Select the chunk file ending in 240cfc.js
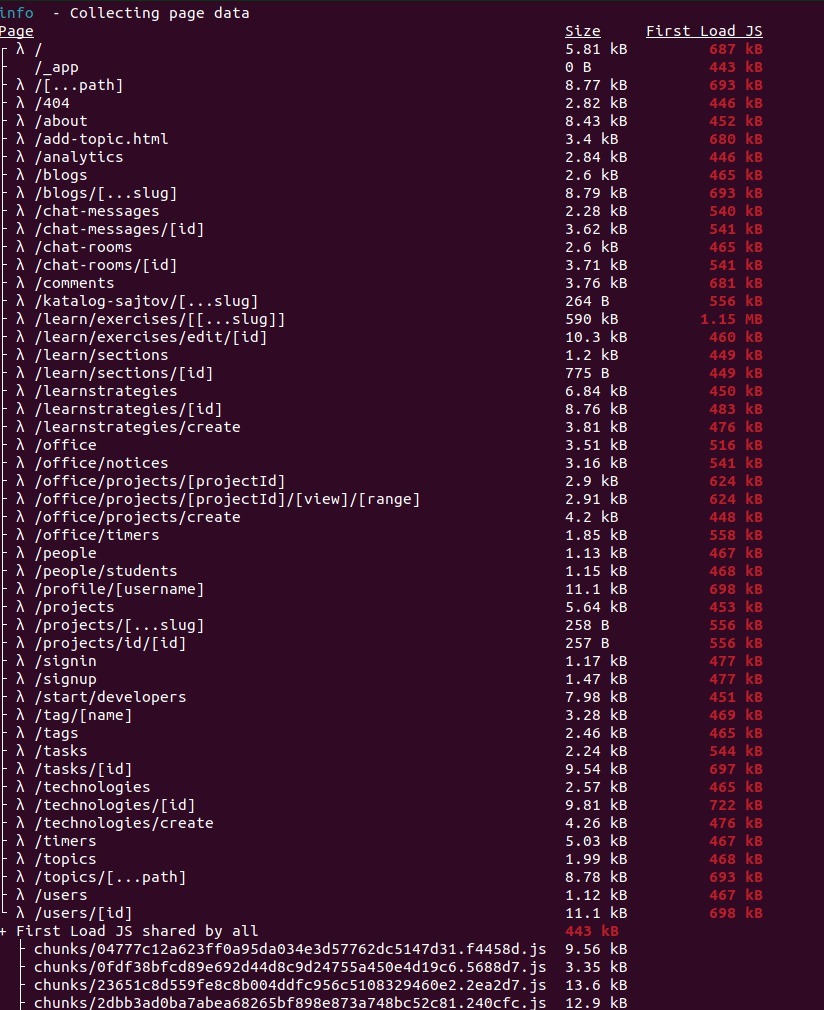The height and width of the screenshot is (1010, 824). pos(290,1003)
